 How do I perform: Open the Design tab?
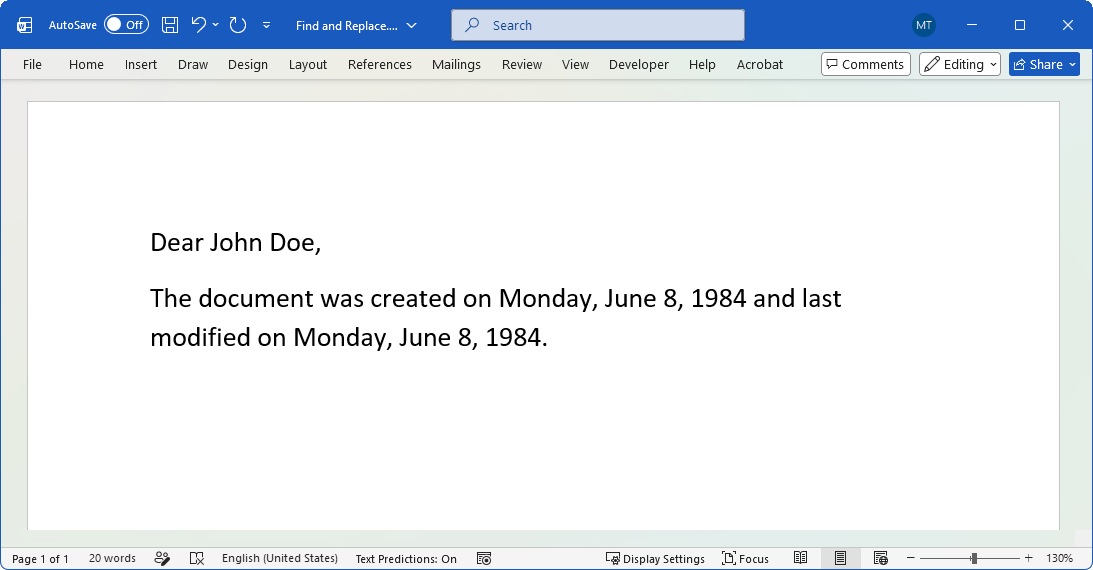(x=247, y=64)
